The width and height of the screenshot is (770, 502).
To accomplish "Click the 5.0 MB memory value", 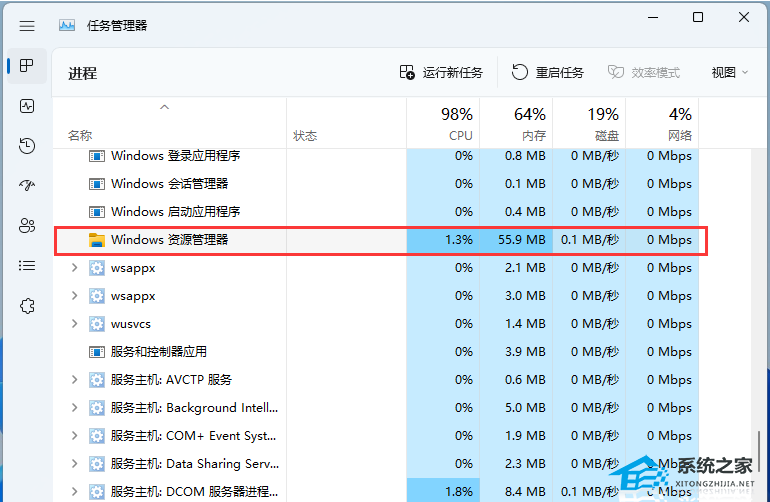I will pos(525,408).
